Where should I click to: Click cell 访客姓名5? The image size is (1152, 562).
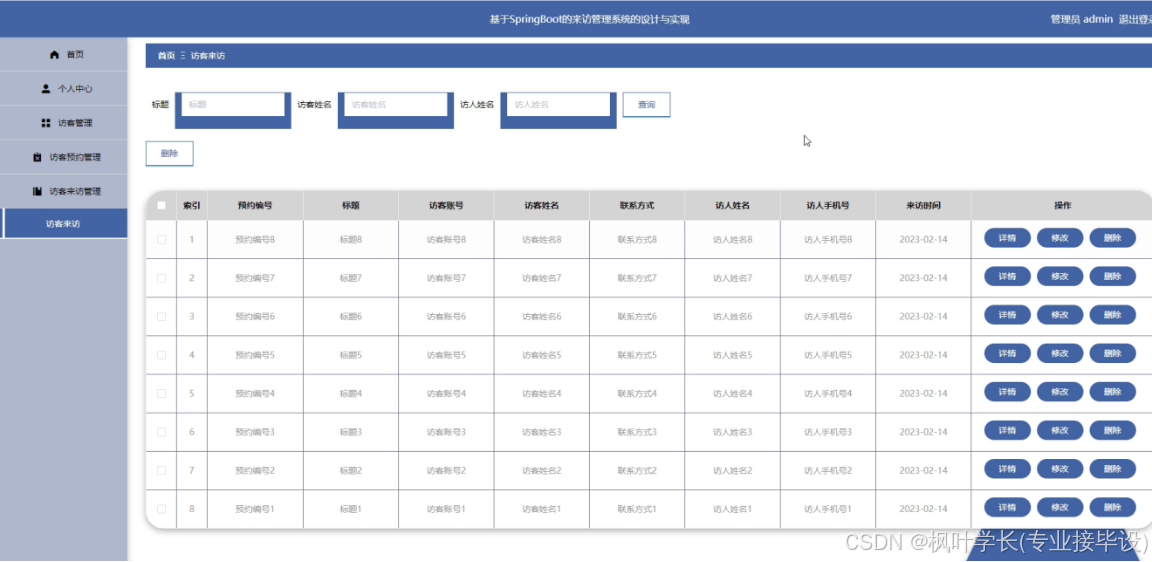pyautogui.click(x=541, y=355)
